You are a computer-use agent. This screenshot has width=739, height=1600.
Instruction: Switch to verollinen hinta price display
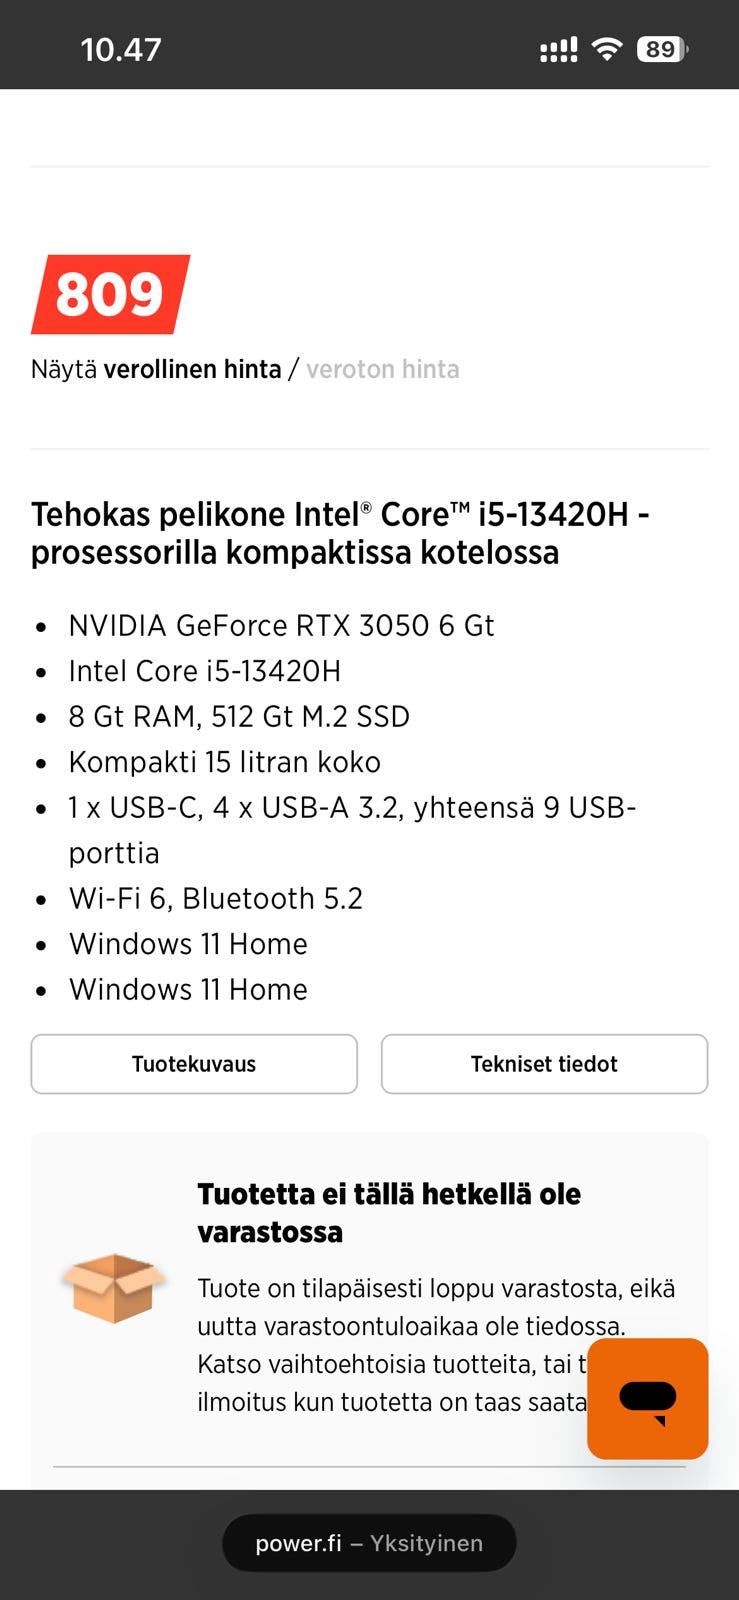[192, 369]
